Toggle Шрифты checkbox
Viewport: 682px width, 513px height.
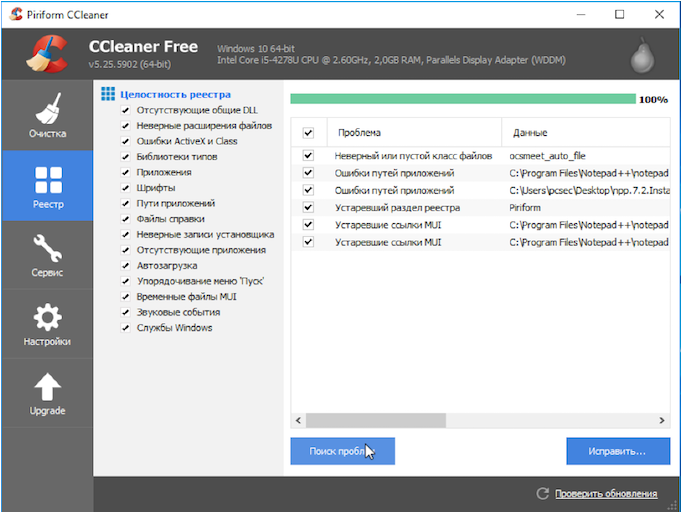[126, 188]
